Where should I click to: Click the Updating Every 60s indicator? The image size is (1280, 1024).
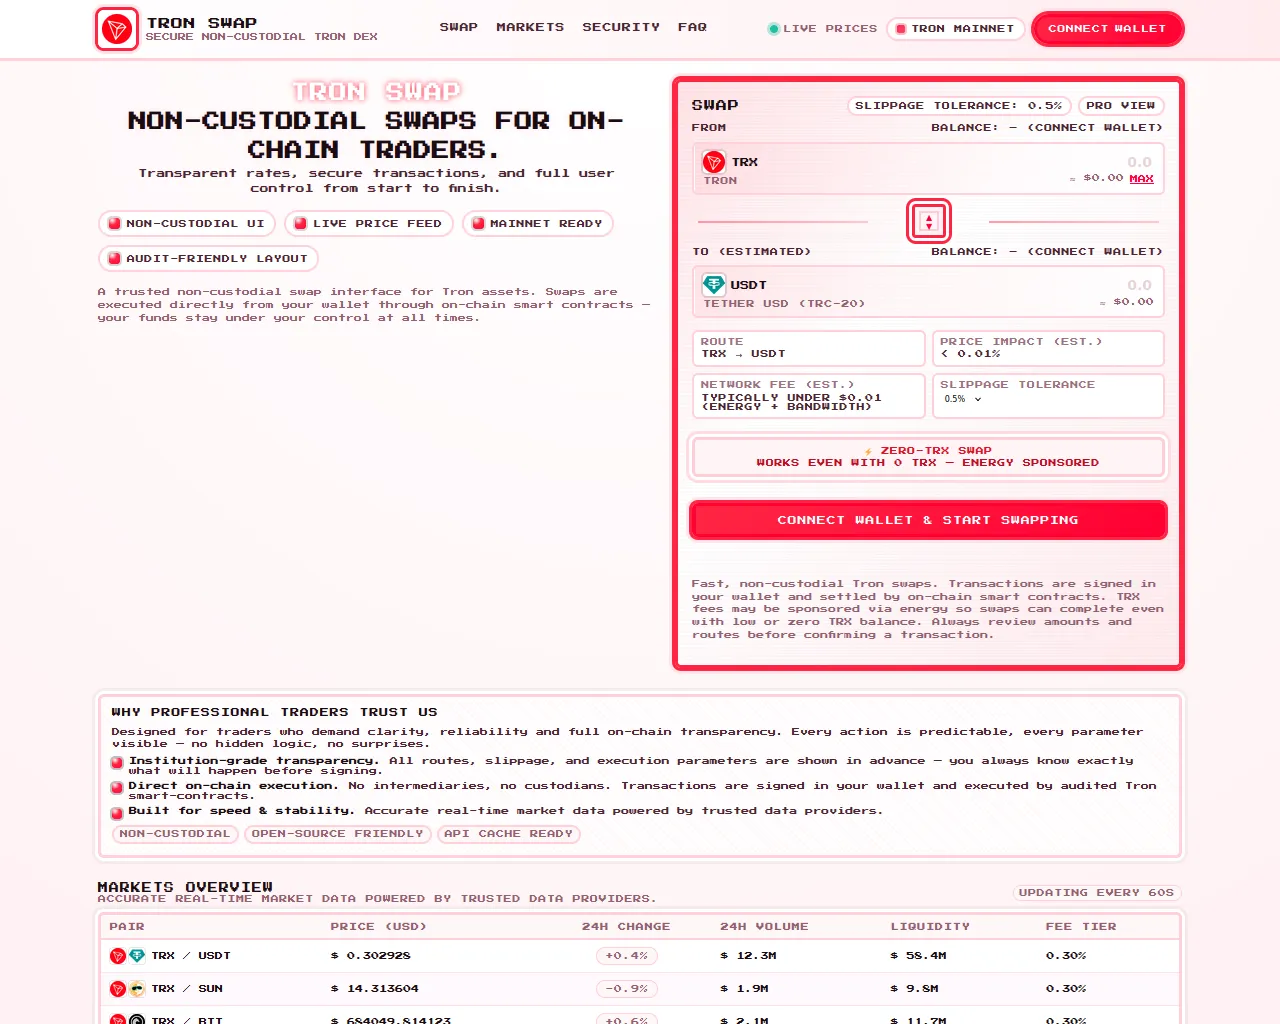pos(1096,893)
